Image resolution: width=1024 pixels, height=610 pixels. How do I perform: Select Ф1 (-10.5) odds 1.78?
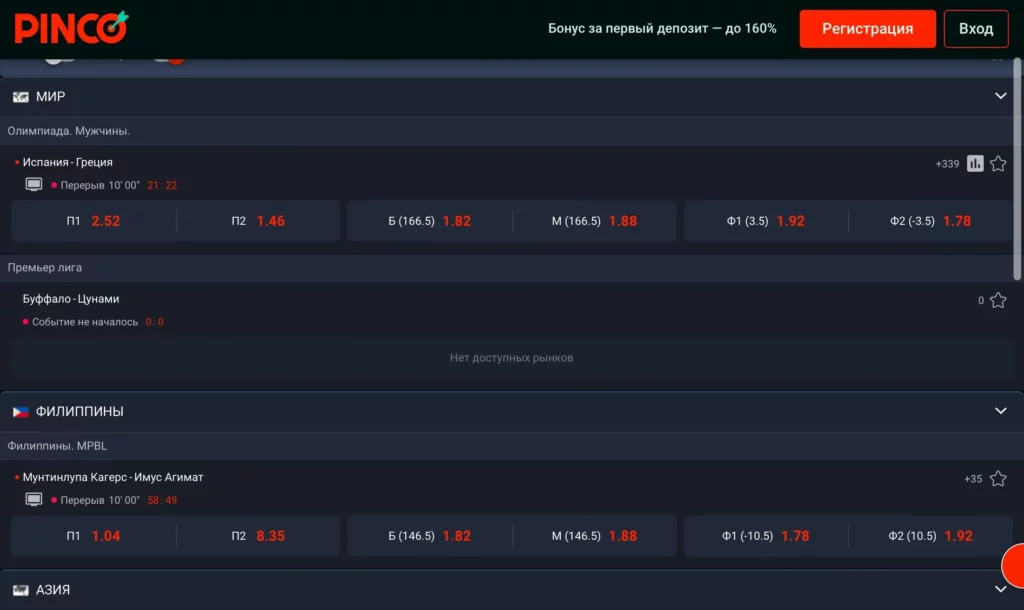coord(765,536)
